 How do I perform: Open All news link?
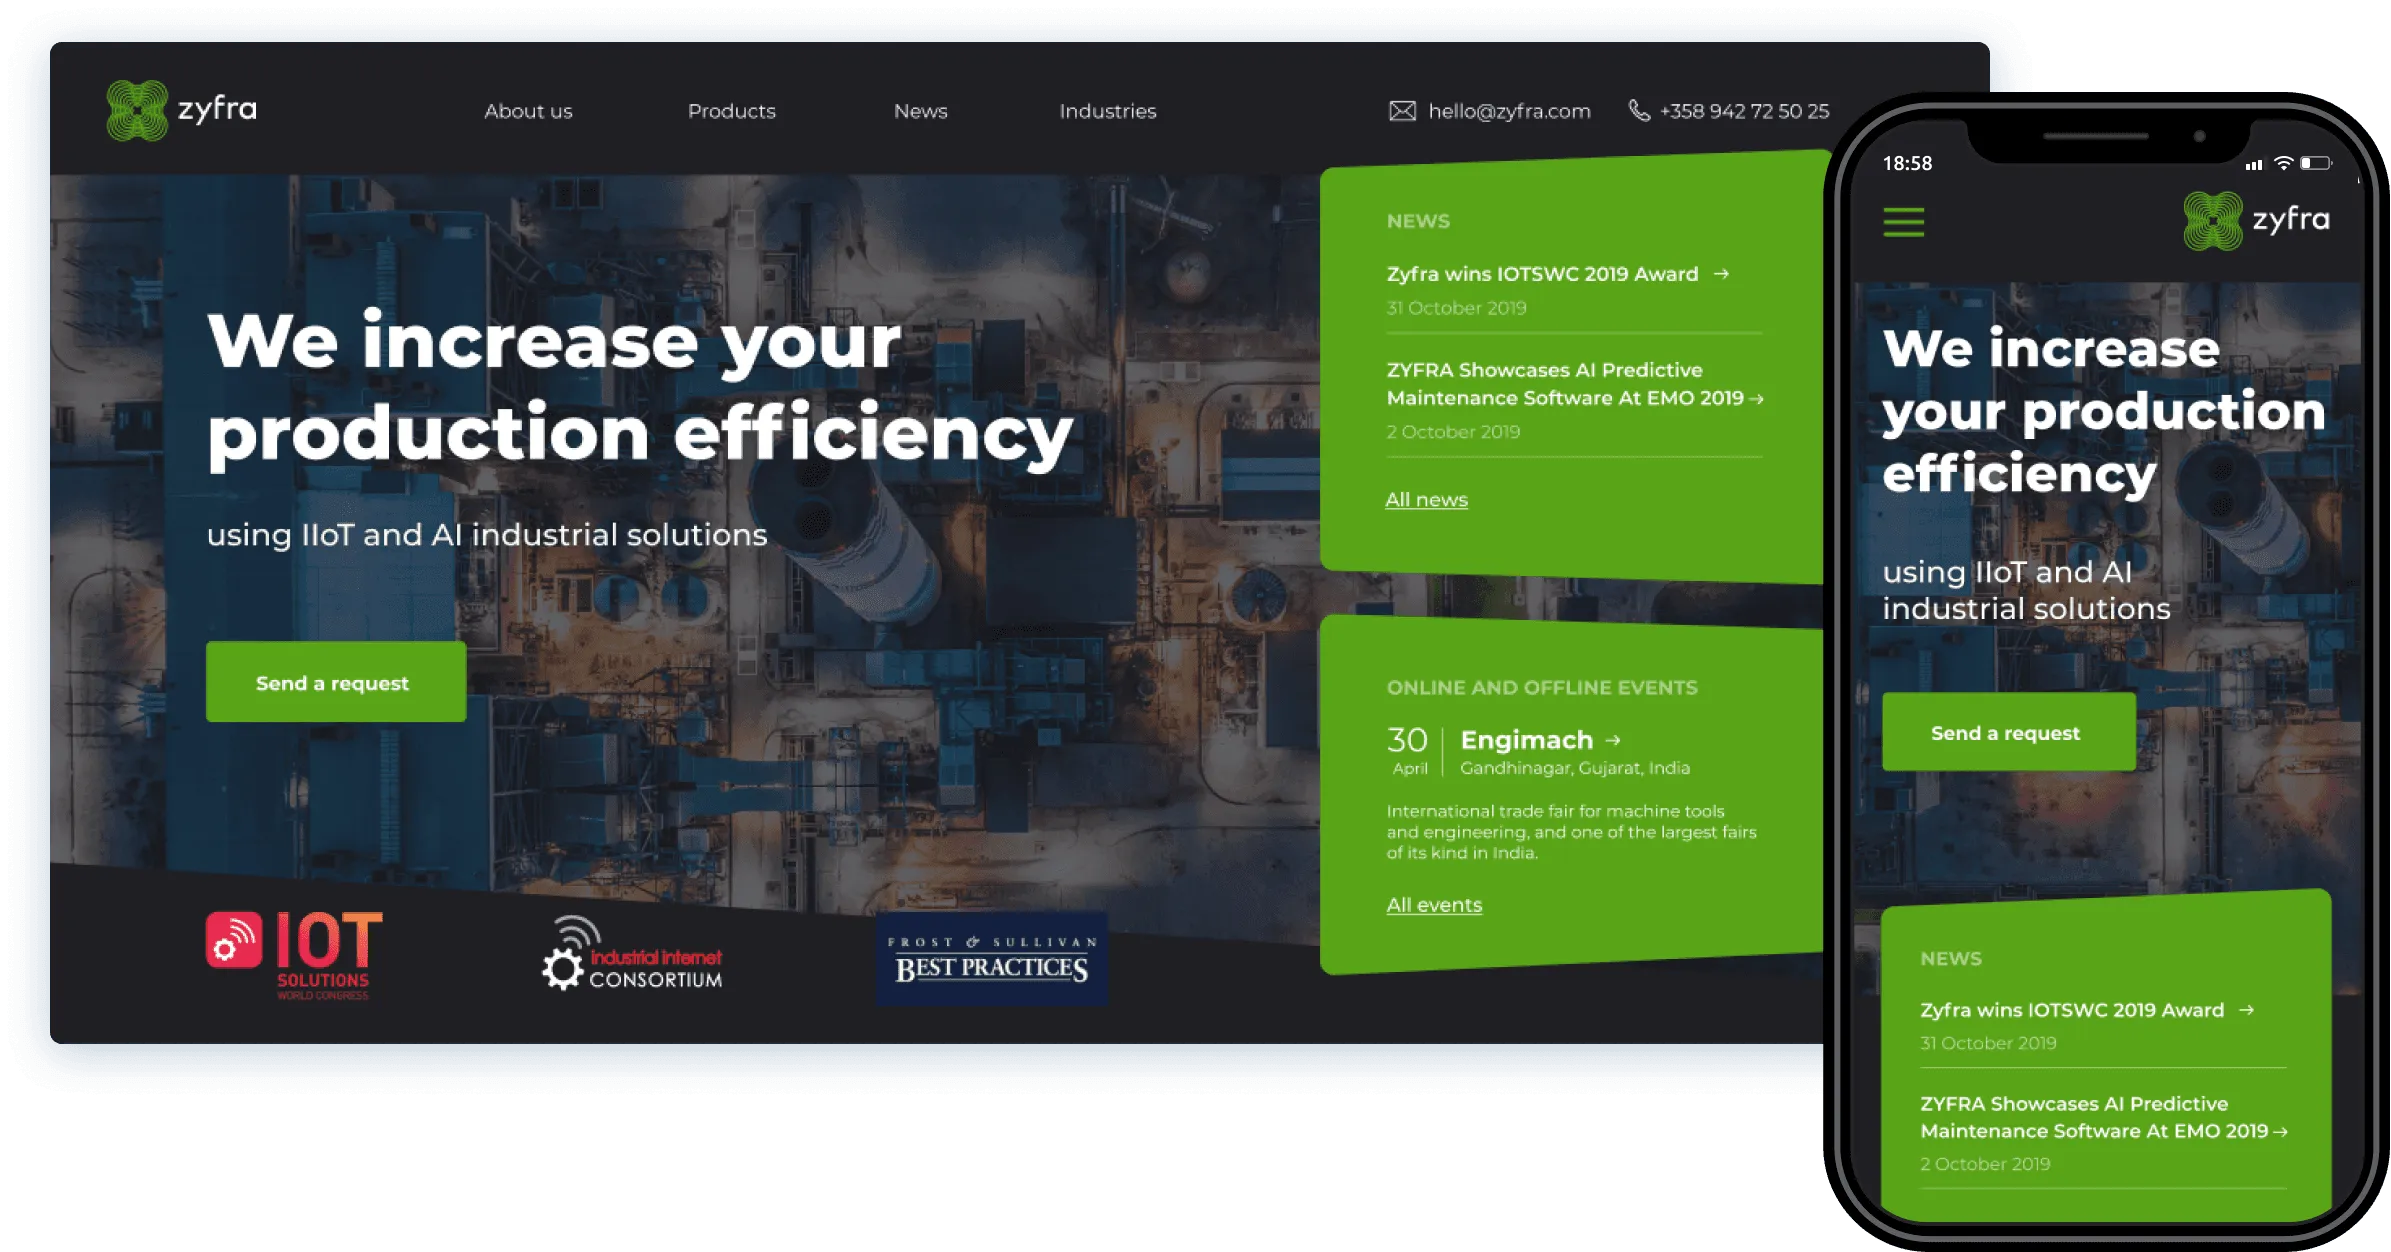(1426, 500)
